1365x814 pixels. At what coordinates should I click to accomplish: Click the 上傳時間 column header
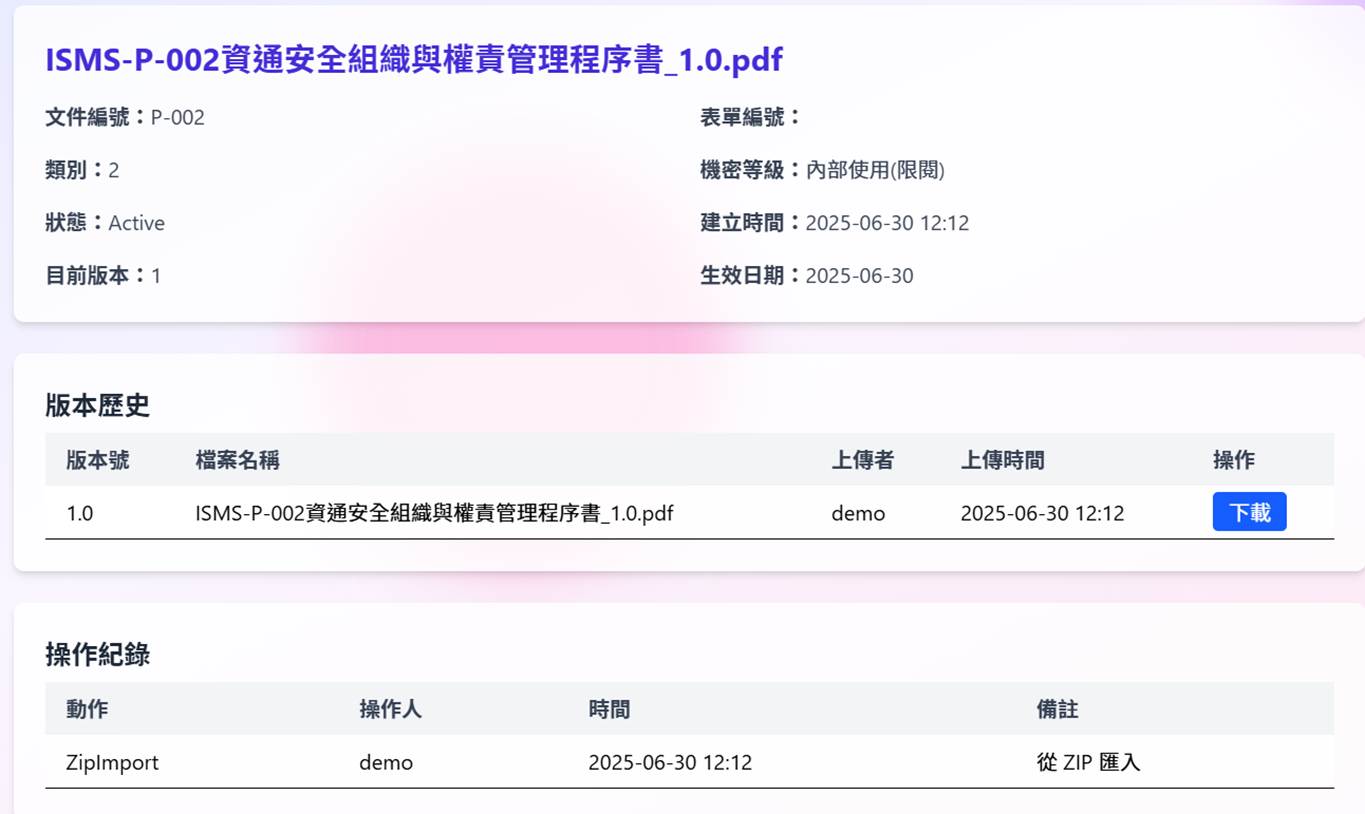pyautogui.click(x=1002, y=460)
